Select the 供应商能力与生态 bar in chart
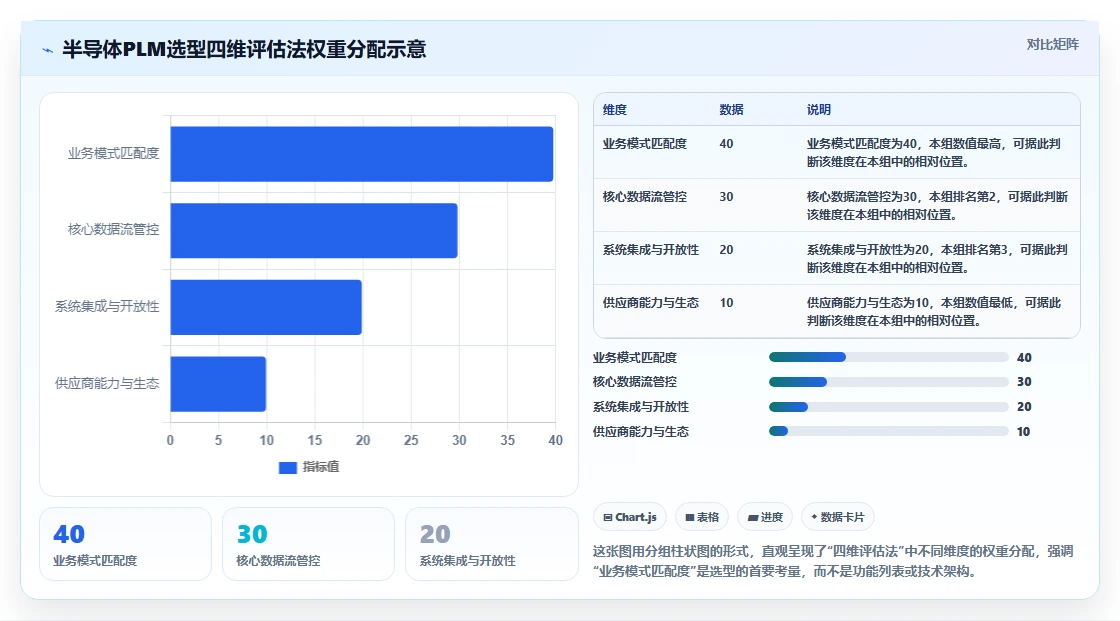Viewport: 1120px width, 621px height. (218, 384)
